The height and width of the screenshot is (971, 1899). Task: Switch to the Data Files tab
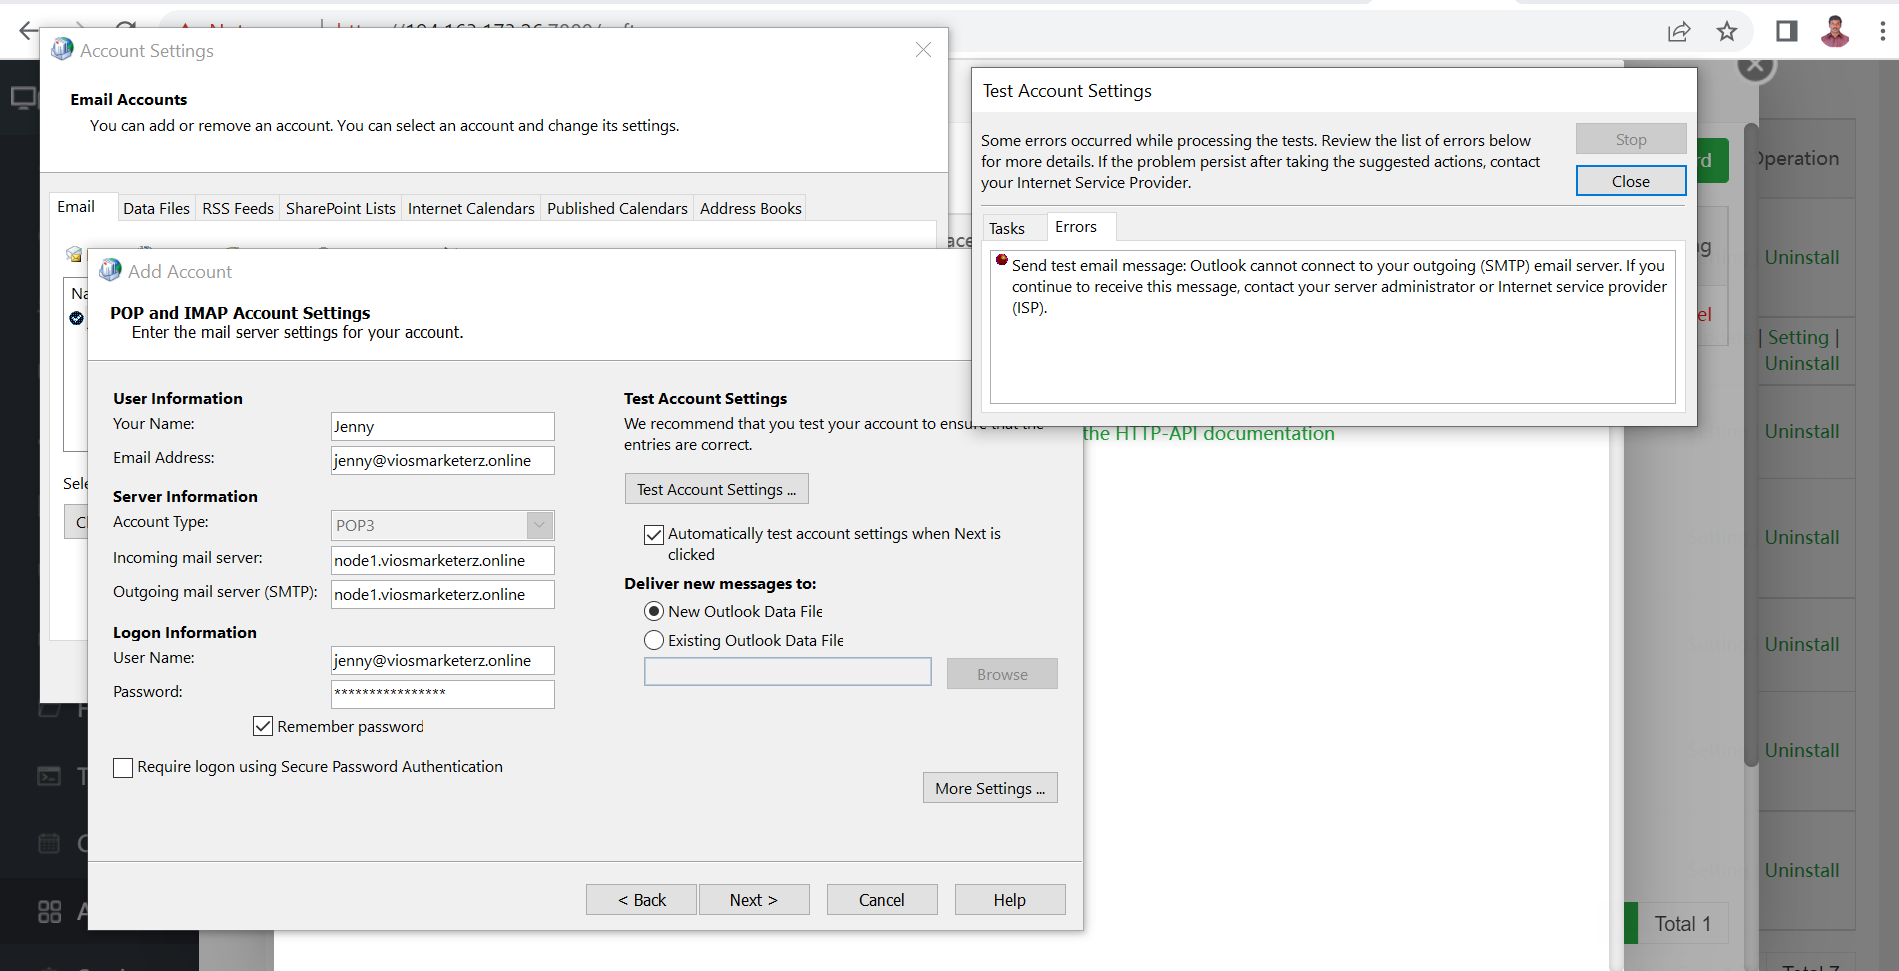pyautogui.click(x=156, y=208)
